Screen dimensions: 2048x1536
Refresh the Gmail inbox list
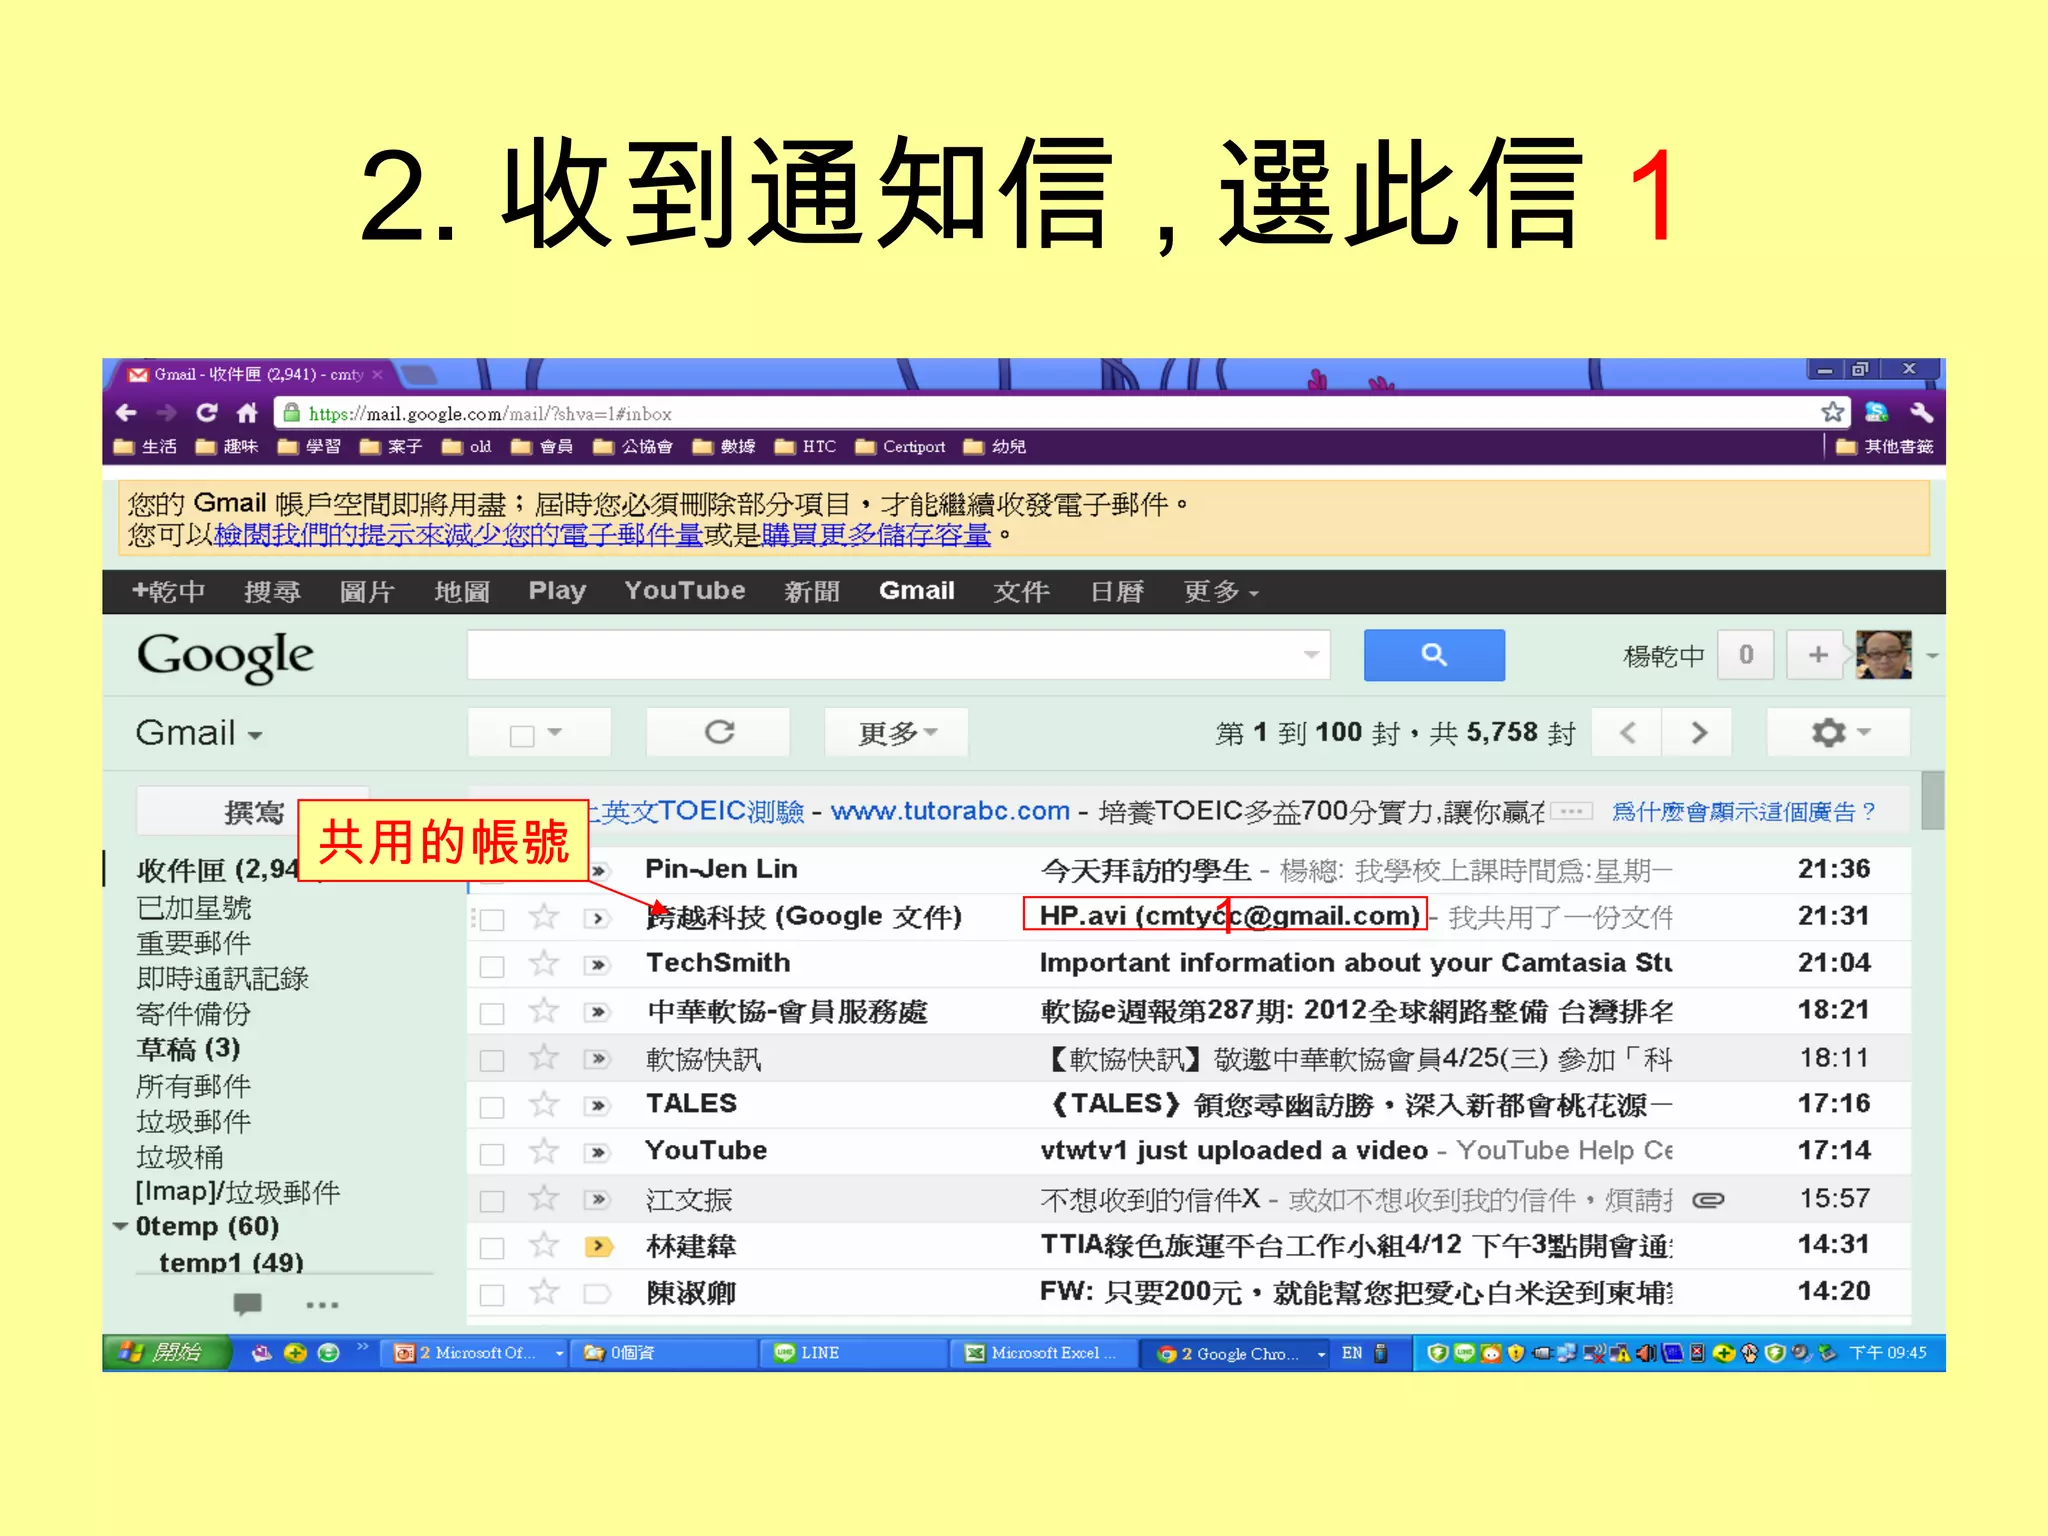(719, 733)
